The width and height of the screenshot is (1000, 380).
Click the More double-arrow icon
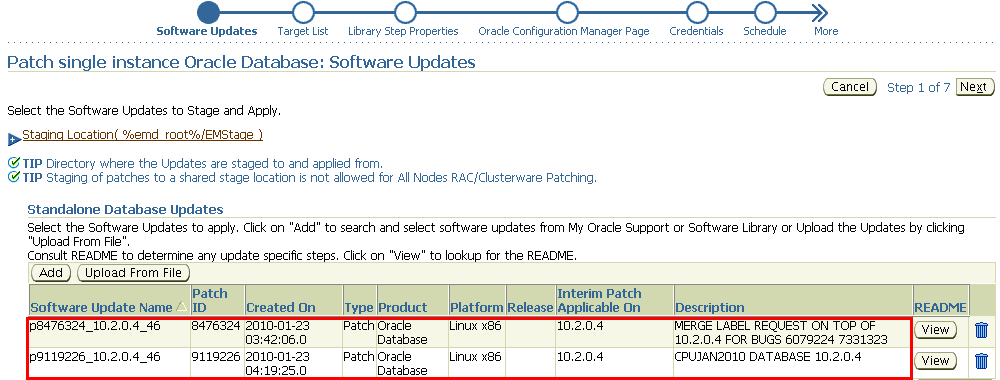(x=820, y=12)
